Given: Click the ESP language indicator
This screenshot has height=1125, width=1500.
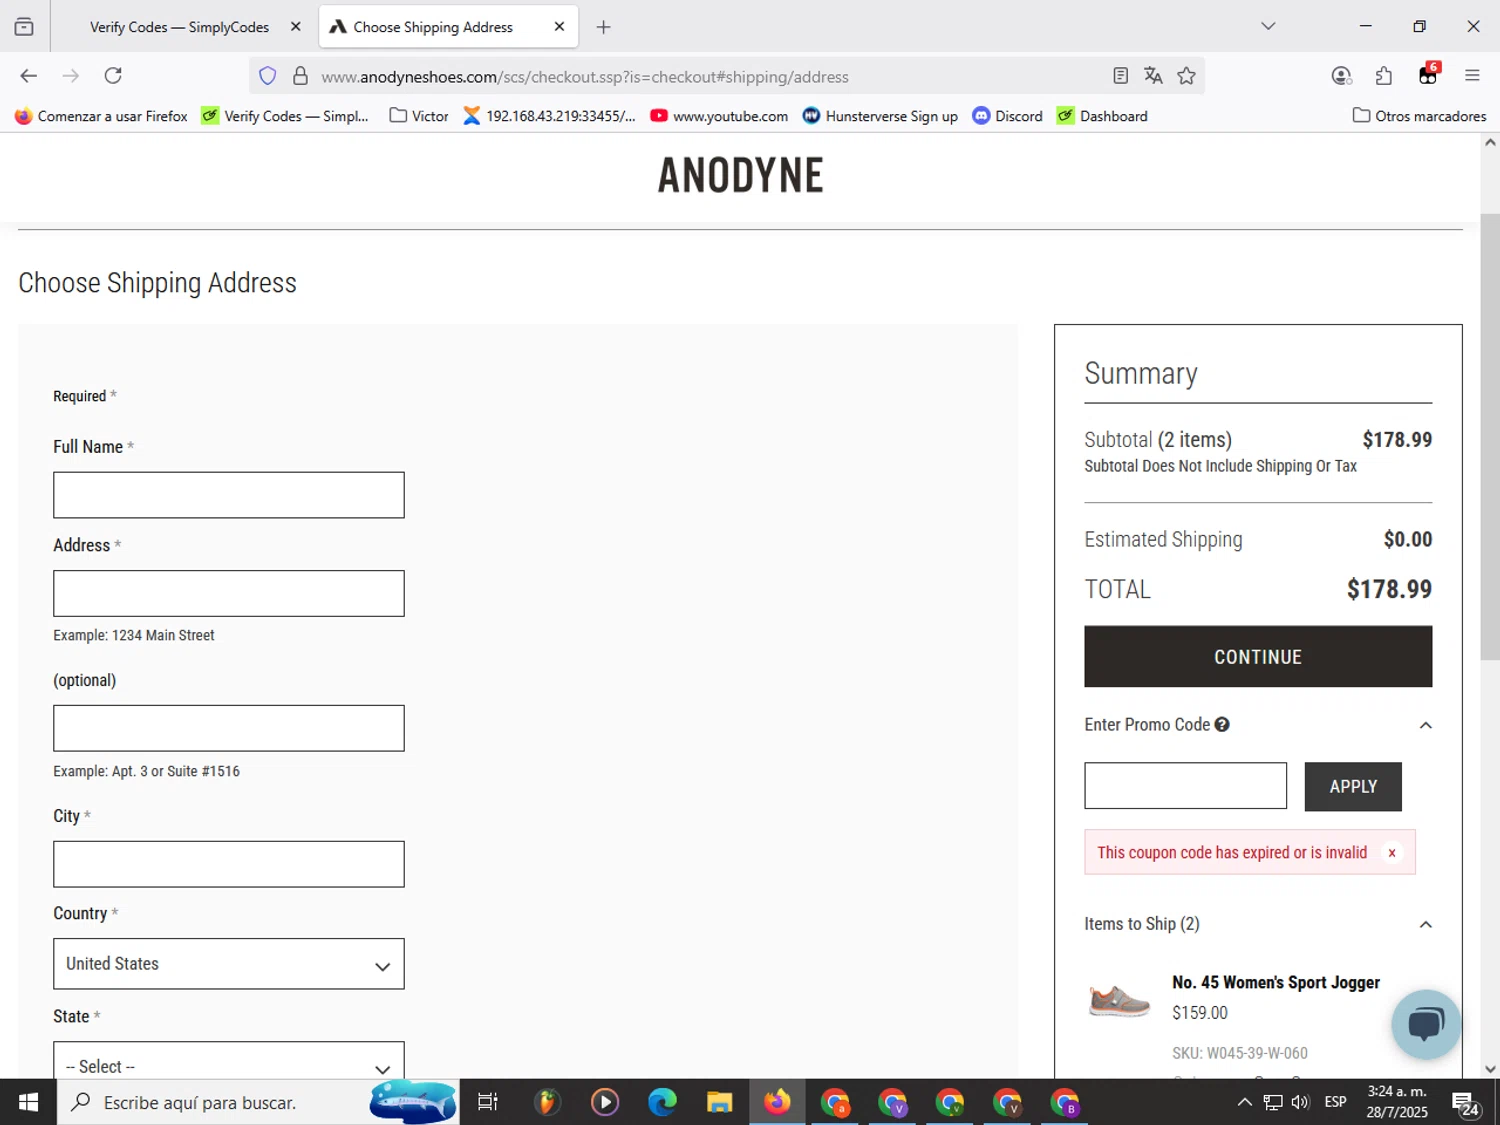Looking at the screenshot, I should click(x=1335, y=1102).
